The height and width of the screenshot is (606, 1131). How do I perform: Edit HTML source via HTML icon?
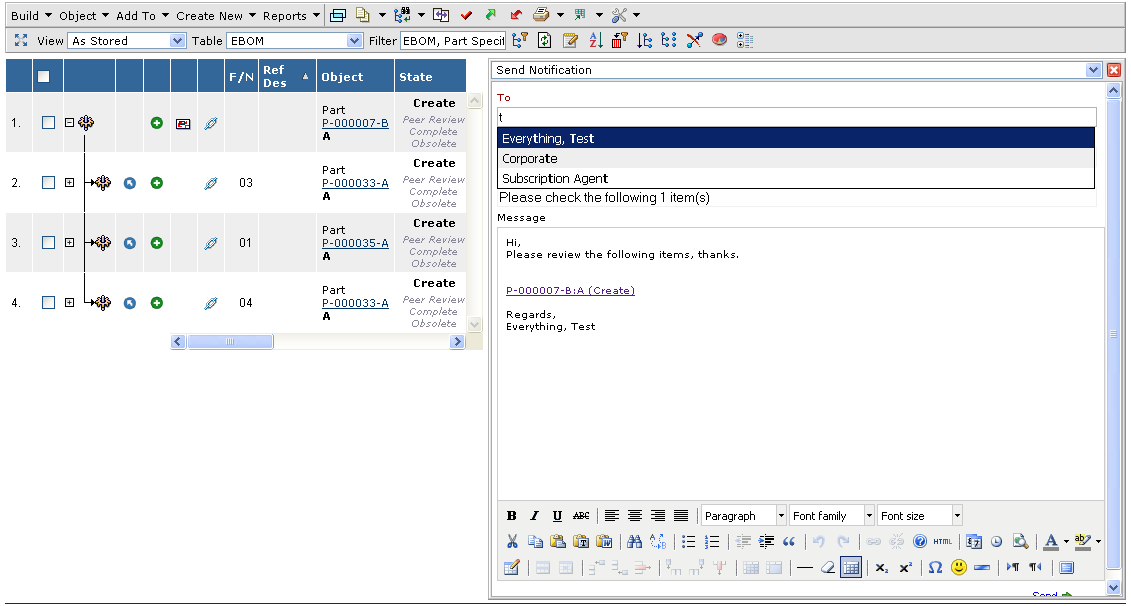coord(942,541)
